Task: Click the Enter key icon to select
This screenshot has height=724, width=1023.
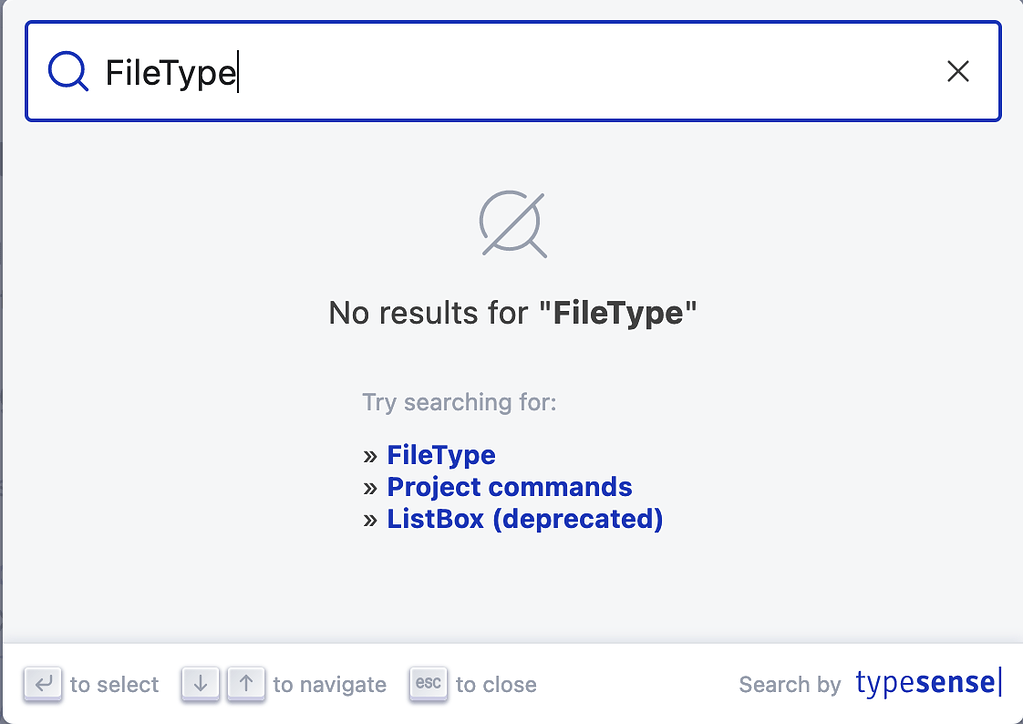Action: click(x=43, y=684)
